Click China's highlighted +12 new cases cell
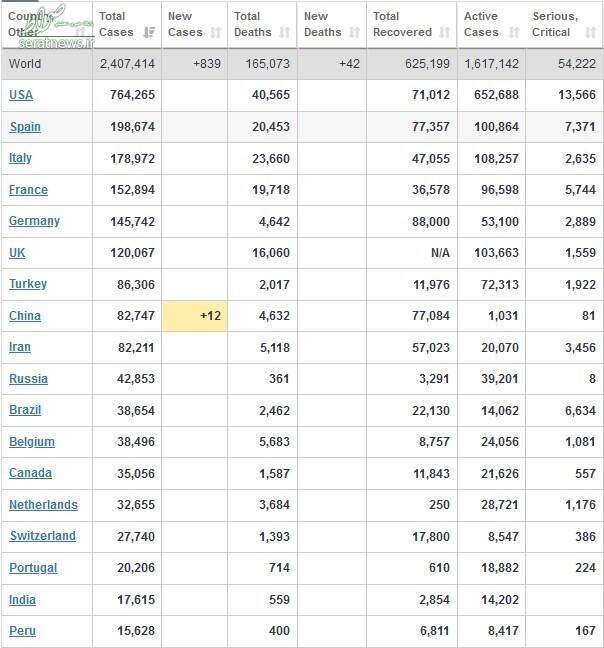 click(x=194, y=316)
